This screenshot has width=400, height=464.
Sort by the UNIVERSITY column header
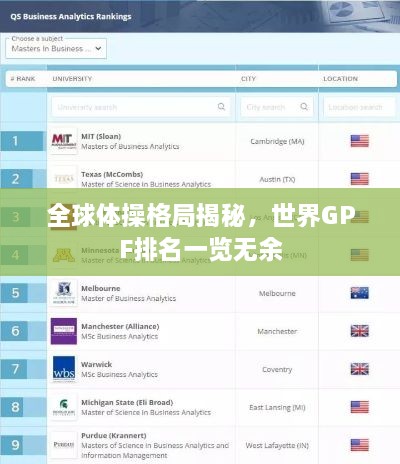(72, 79)
